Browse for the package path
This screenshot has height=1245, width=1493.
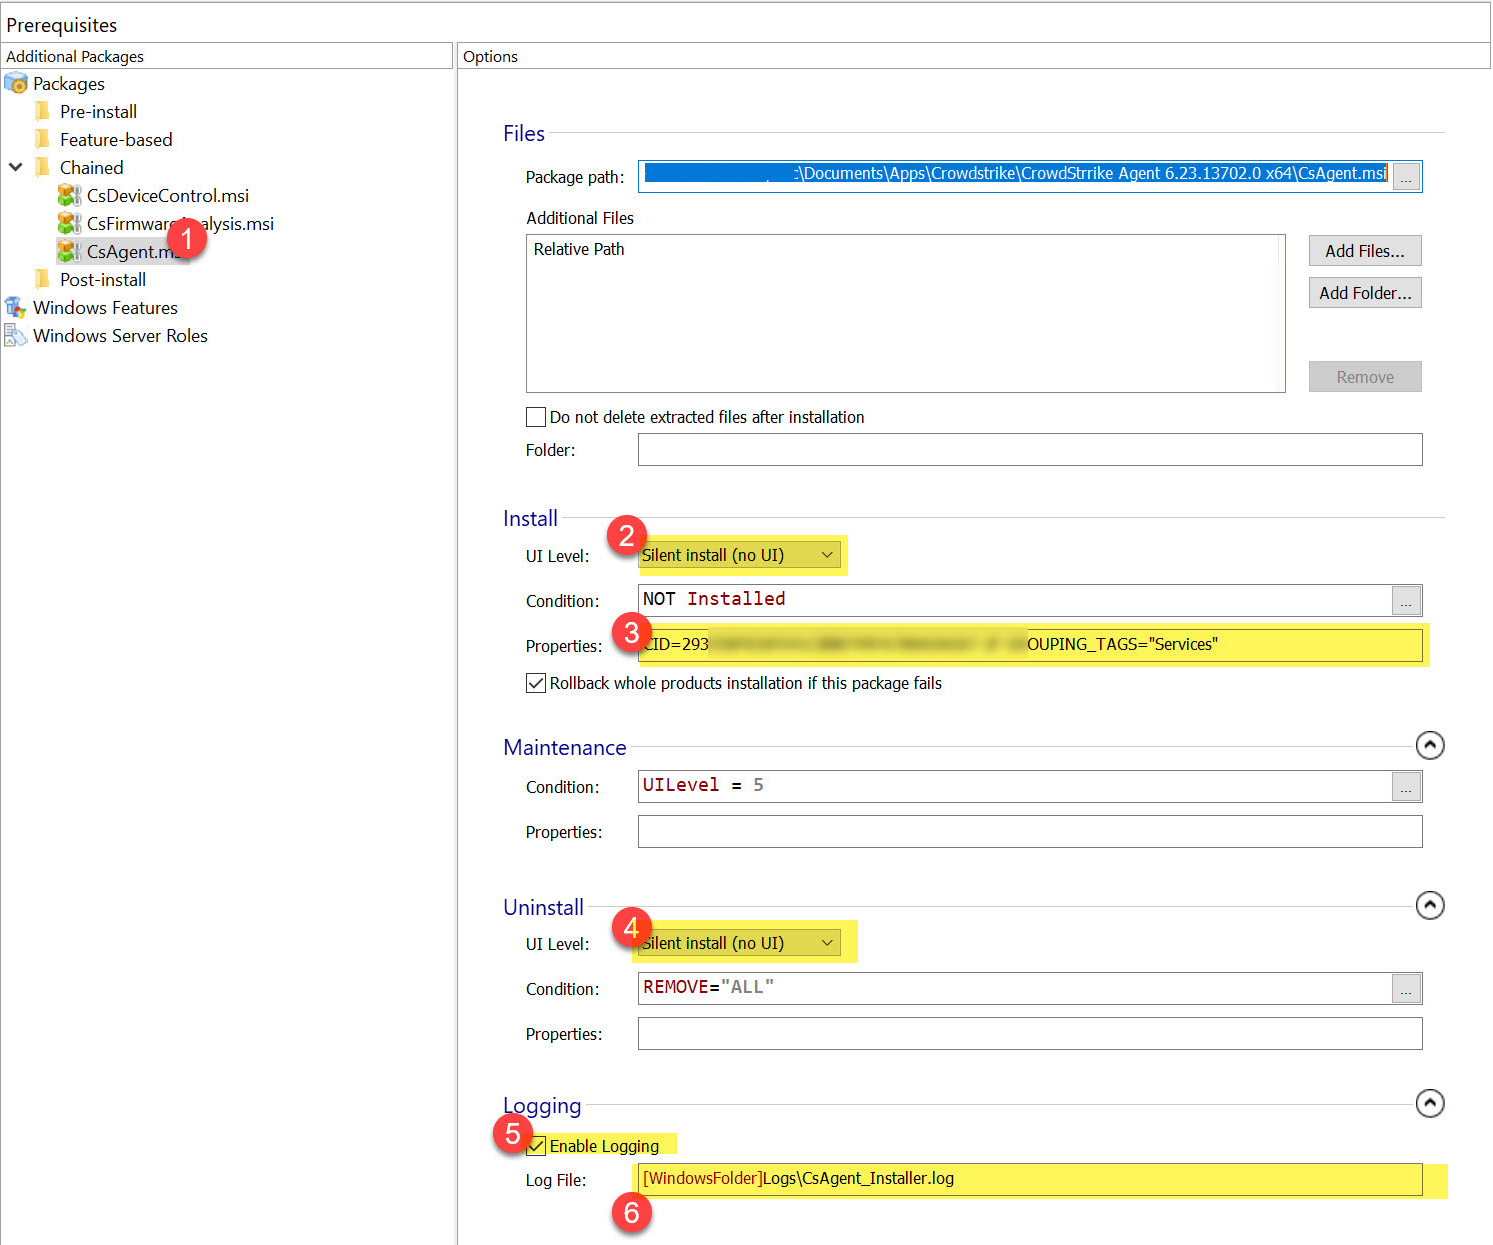click(x=1406, y=177)
